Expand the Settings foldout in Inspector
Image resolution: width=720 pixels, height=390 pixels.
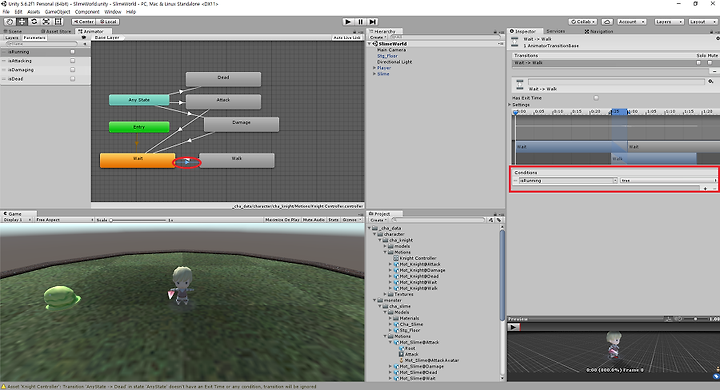pyautogui.click(x=510, y=105)
